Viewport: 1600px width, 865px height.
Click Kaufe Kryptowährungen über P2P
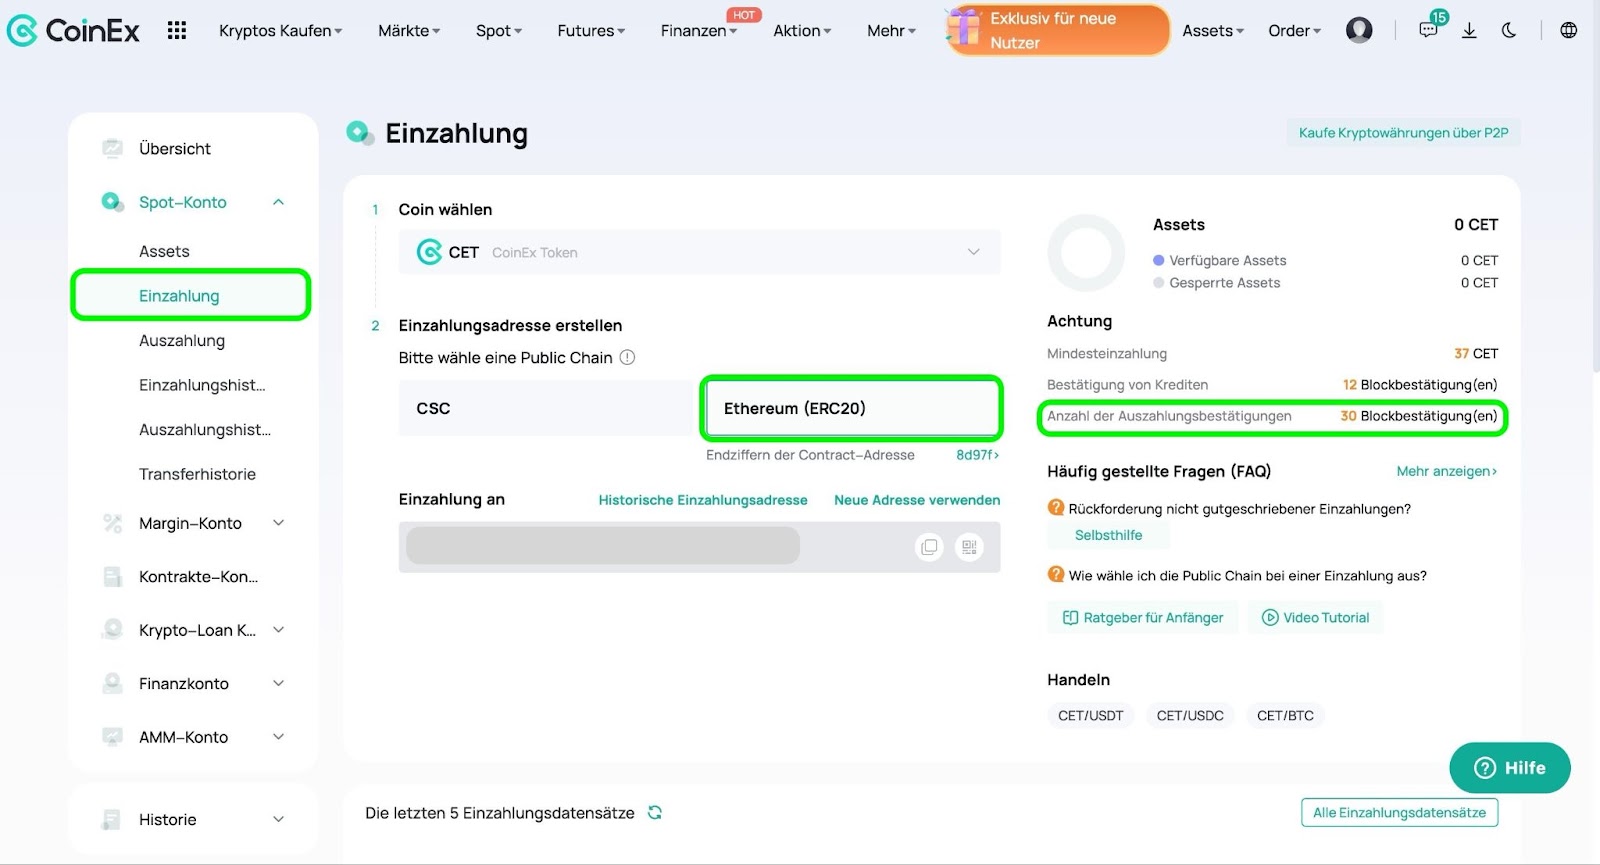coord(1403,133)
